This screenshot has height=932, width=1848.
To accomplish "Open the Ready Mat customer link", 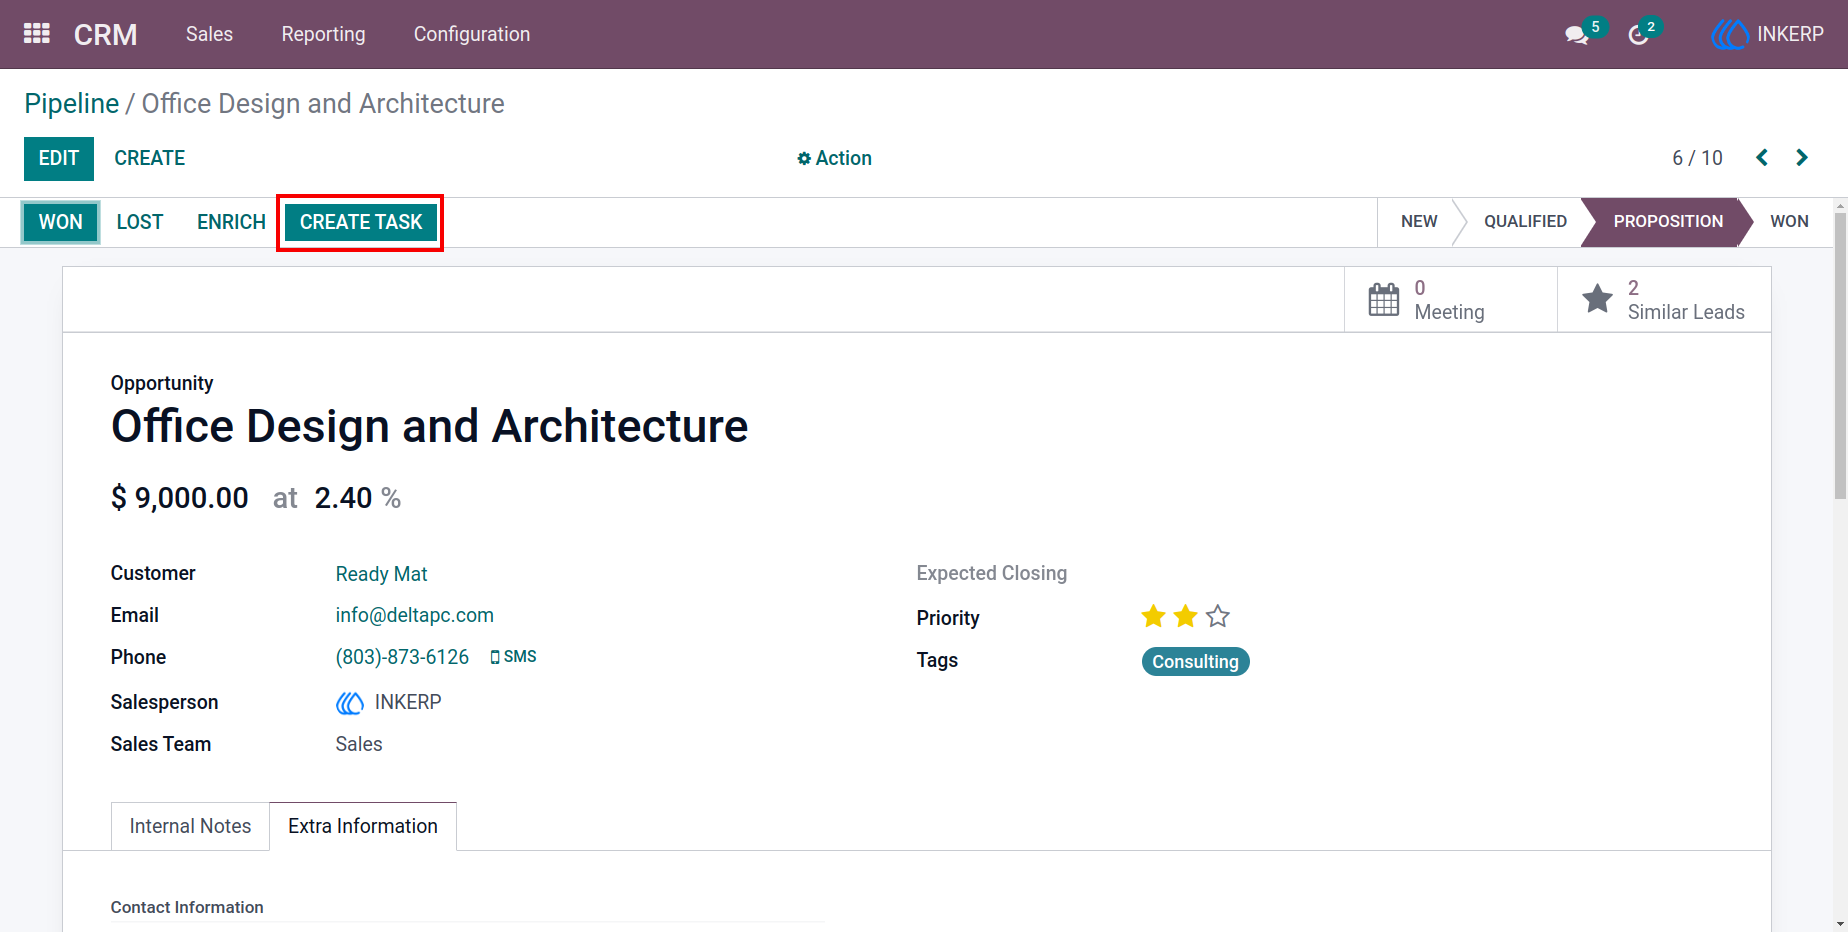I will [381, 574].
